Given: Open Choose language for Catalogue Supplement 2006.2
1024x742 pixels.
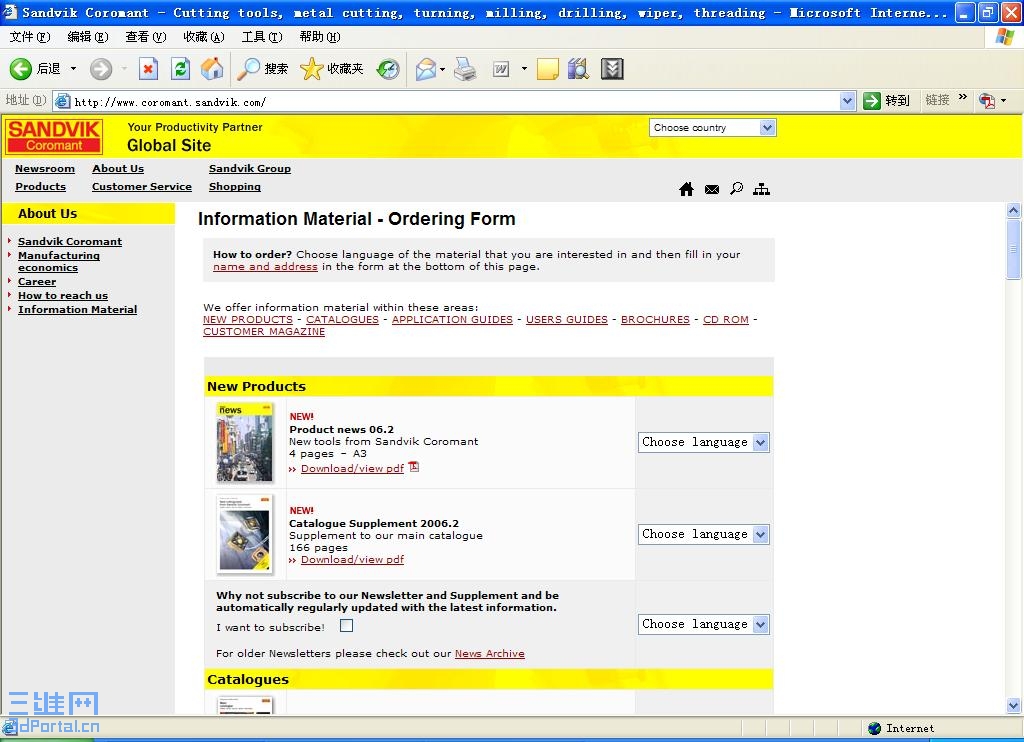Looking at the screenshot, I should click(x=704, y=534).
